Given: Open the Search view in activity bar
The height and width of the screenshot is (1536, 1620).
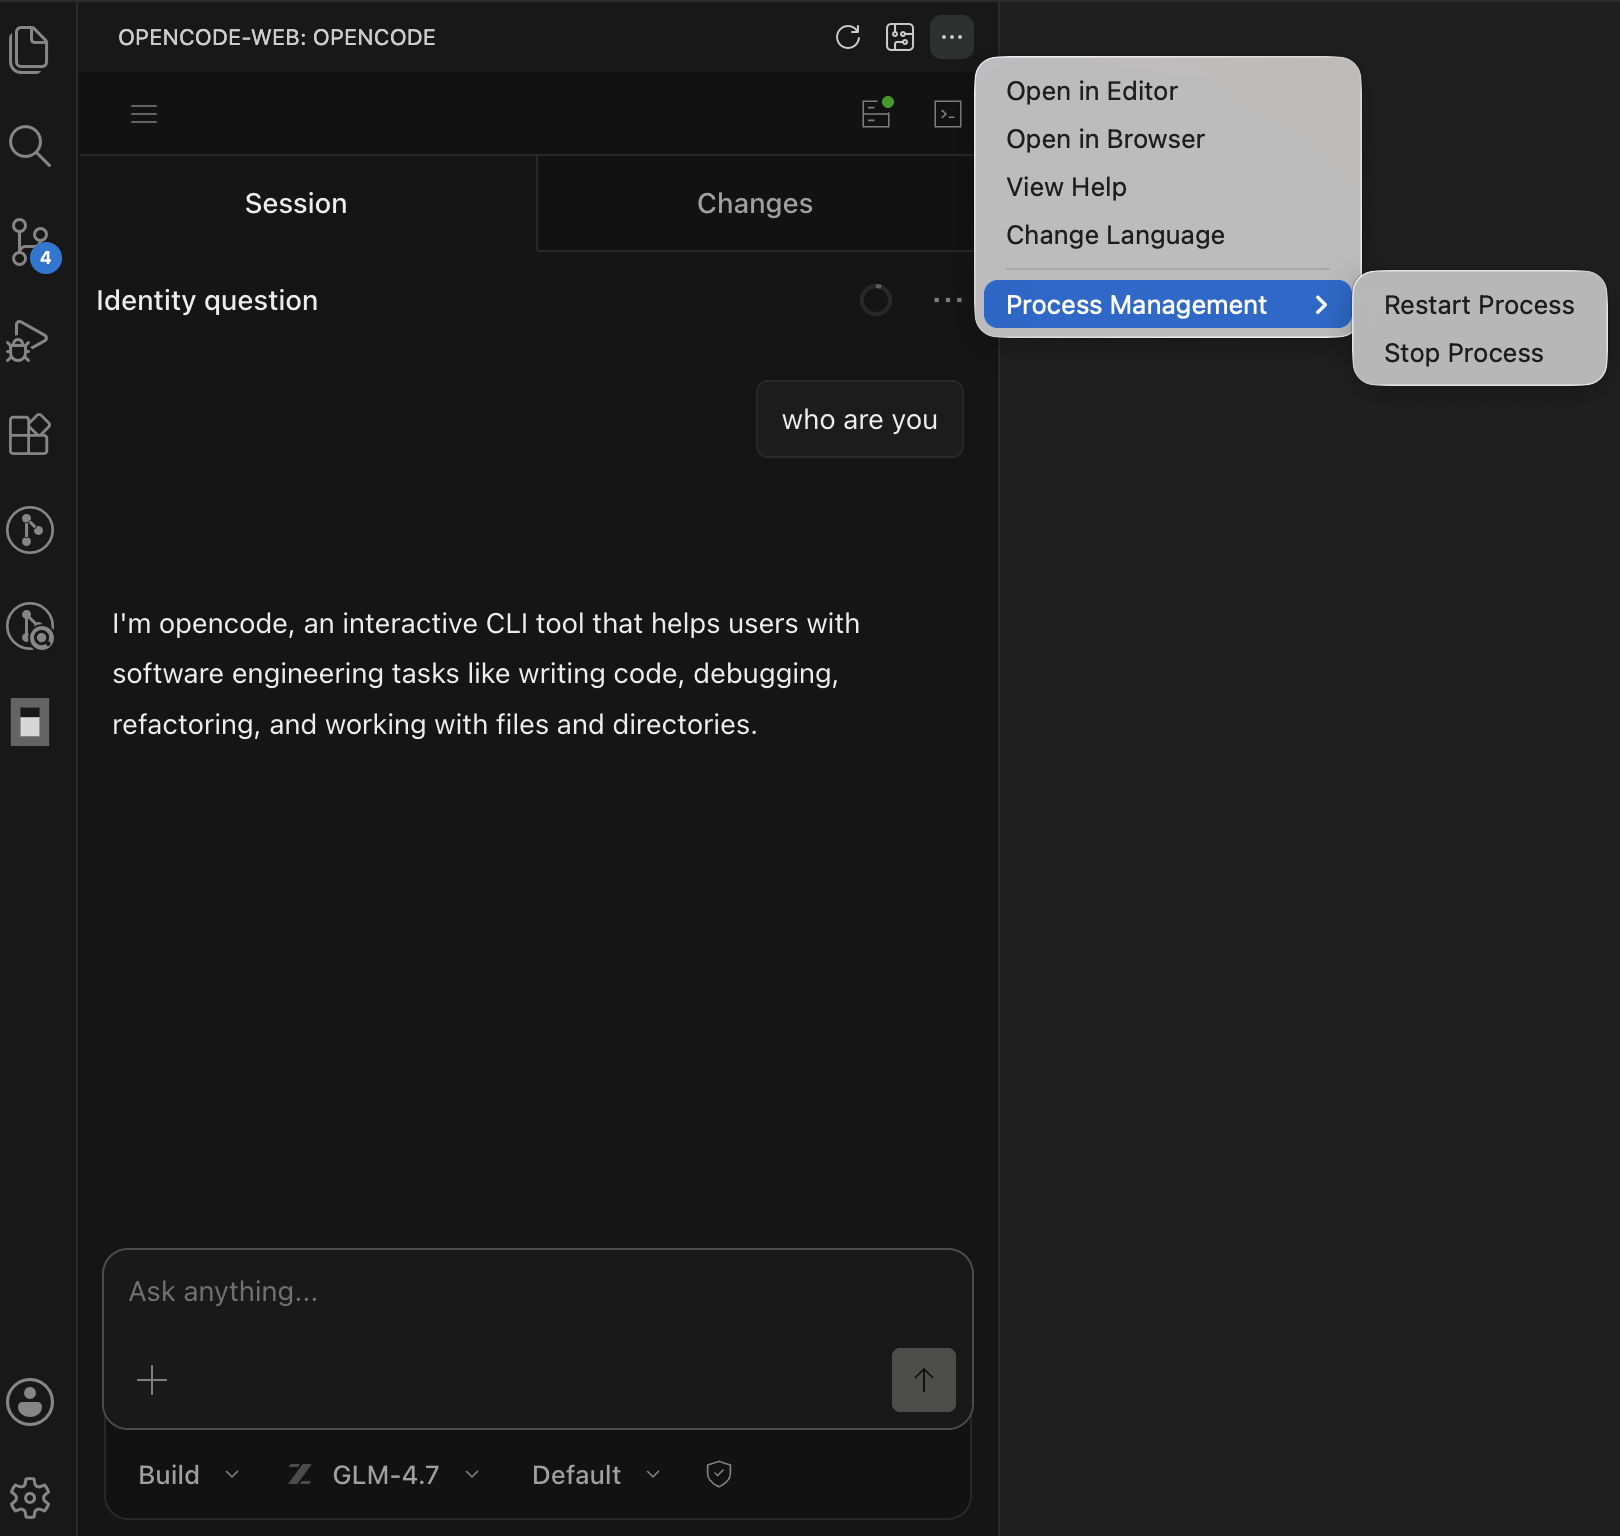Looking at the screenshot, I should pyautogui.click(x=29, y=145).
